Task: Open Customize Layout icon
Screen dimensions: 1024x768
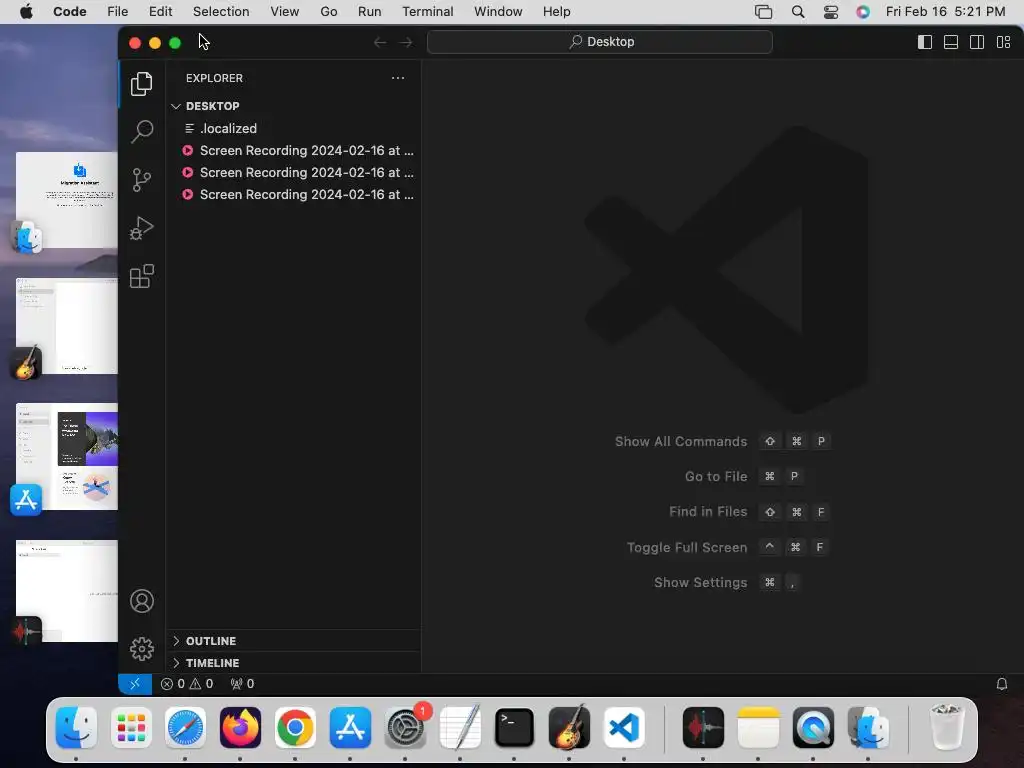Action: tap(1004, 42)
